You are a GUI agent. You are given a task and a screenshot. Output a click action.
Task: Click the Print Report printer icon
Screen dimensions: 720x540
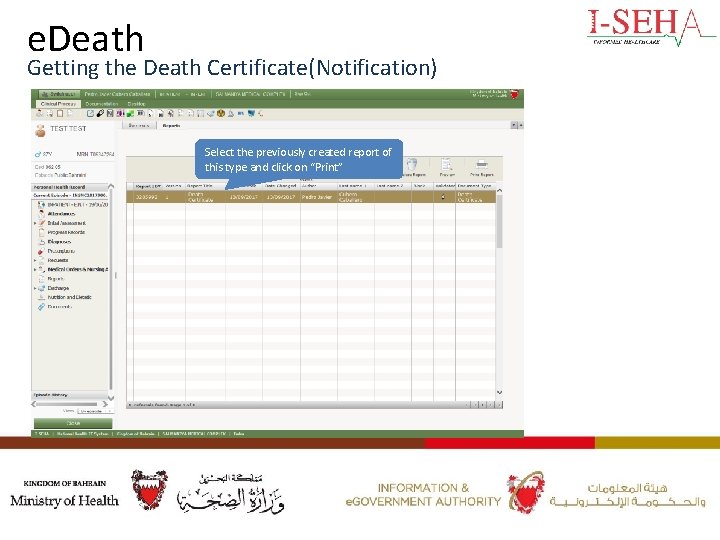482,164
